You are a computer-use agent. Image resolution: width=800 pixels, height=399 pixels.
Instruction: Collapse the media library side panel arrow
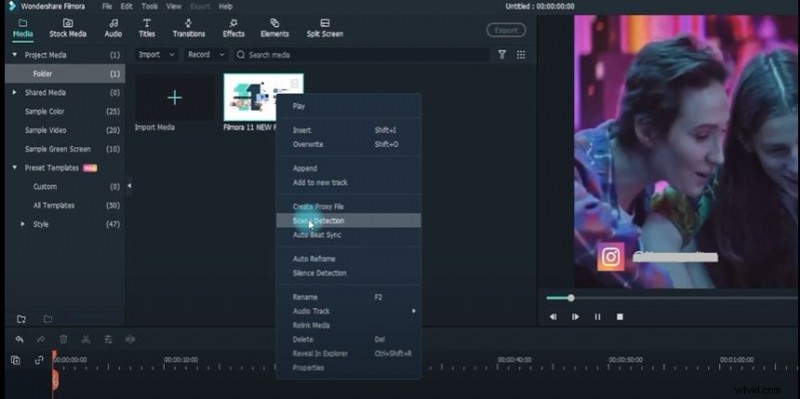tap(129, 186)
